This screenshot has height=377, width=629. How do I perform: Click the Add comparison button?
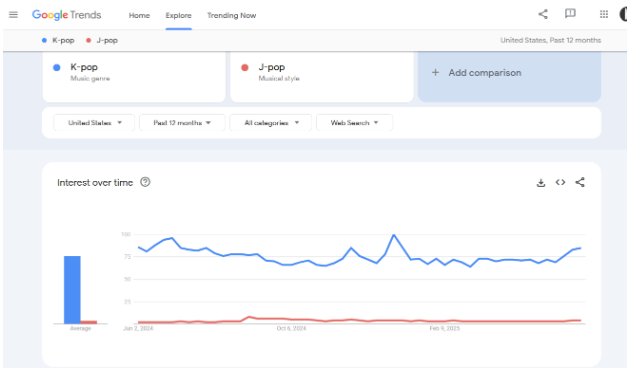point(509,77)
